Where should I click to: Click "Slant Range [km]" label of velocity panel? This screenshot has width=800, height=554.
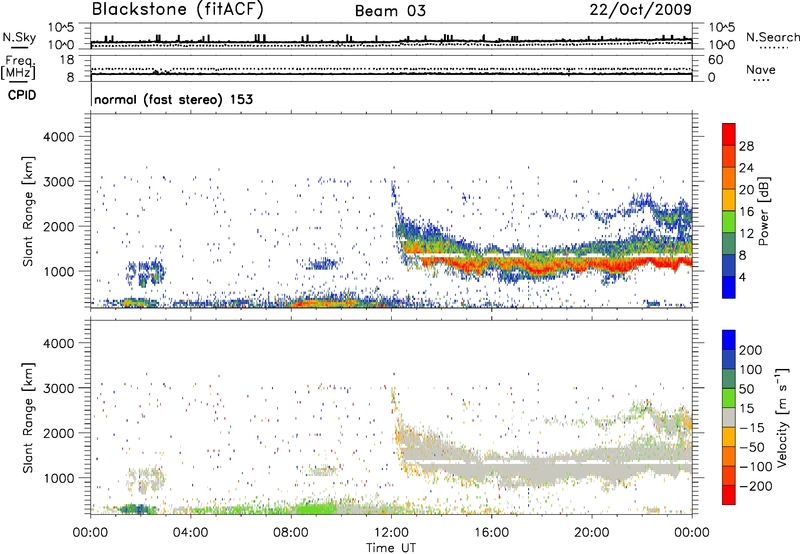28,418
